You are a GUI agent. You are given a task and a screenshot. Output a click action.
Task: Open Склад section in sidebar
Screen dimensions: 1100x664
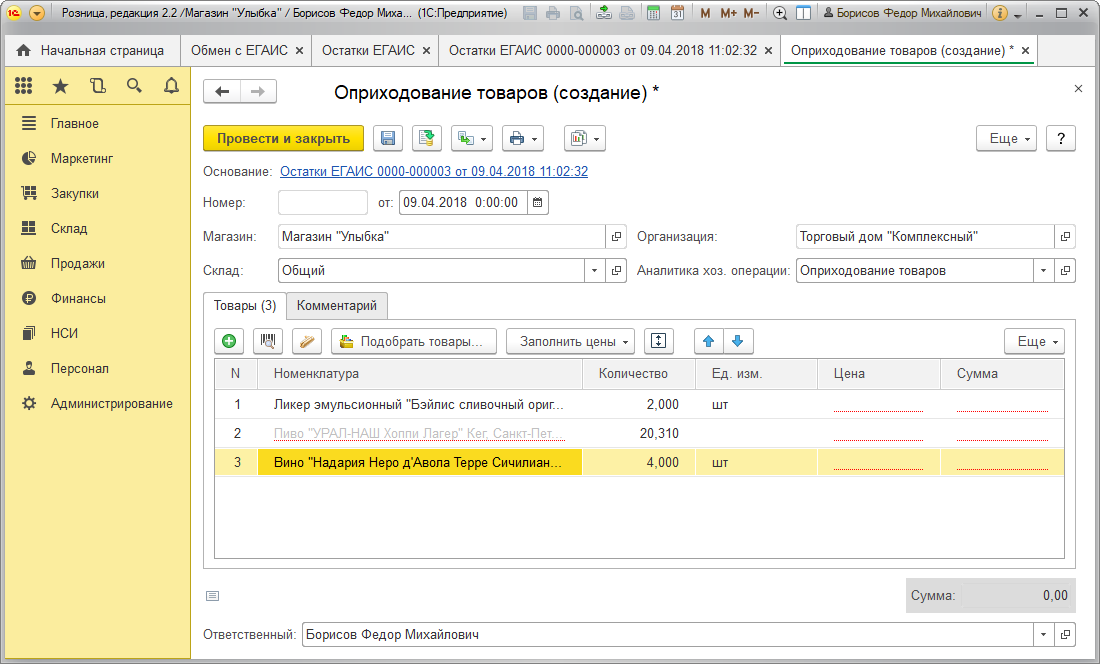pos(69,229)
